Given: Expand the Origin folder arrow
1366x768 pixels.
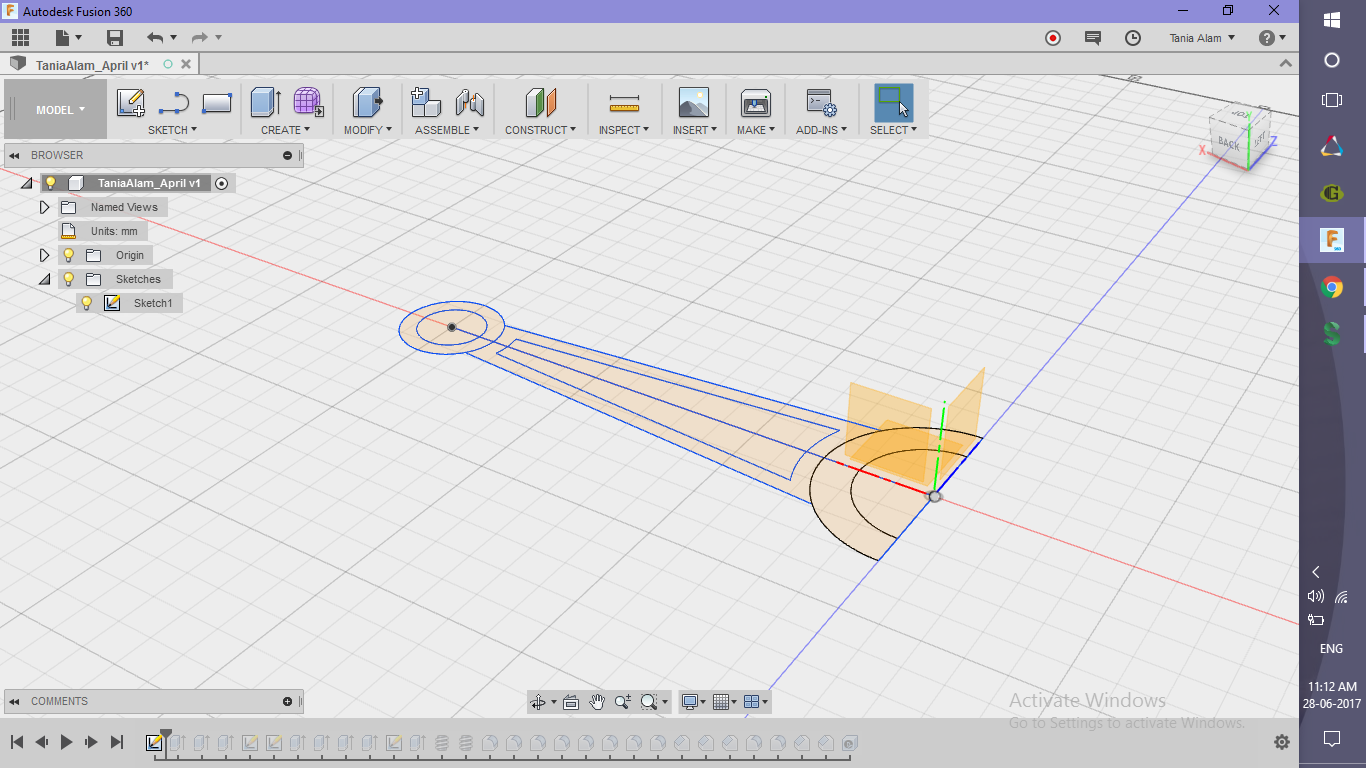Looking at the screenshot, I should click(x=44, y=255).
